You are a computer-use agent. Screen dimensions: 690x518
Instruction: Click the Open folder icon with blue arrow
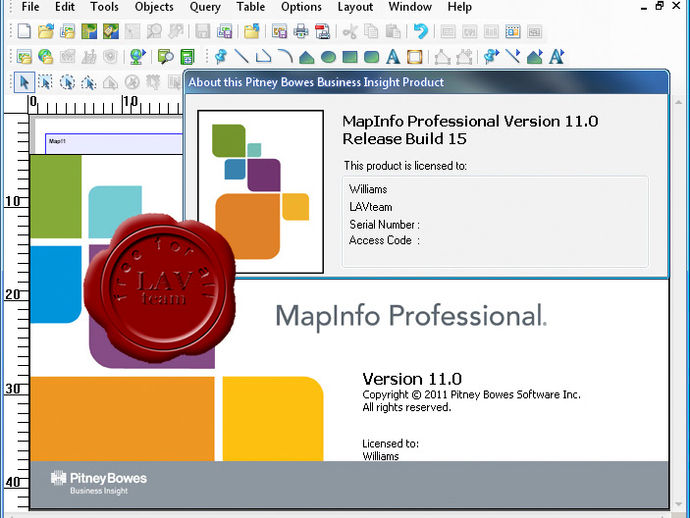click(x=46, y=32)
